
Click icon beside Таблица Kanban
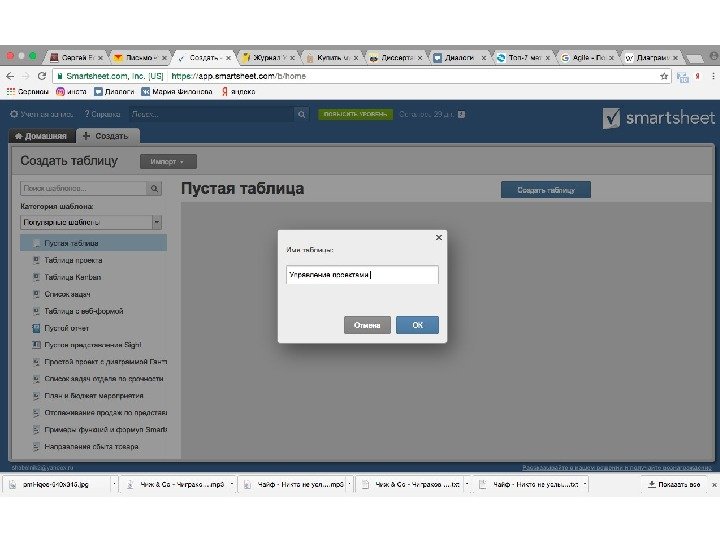coord(36,277)
